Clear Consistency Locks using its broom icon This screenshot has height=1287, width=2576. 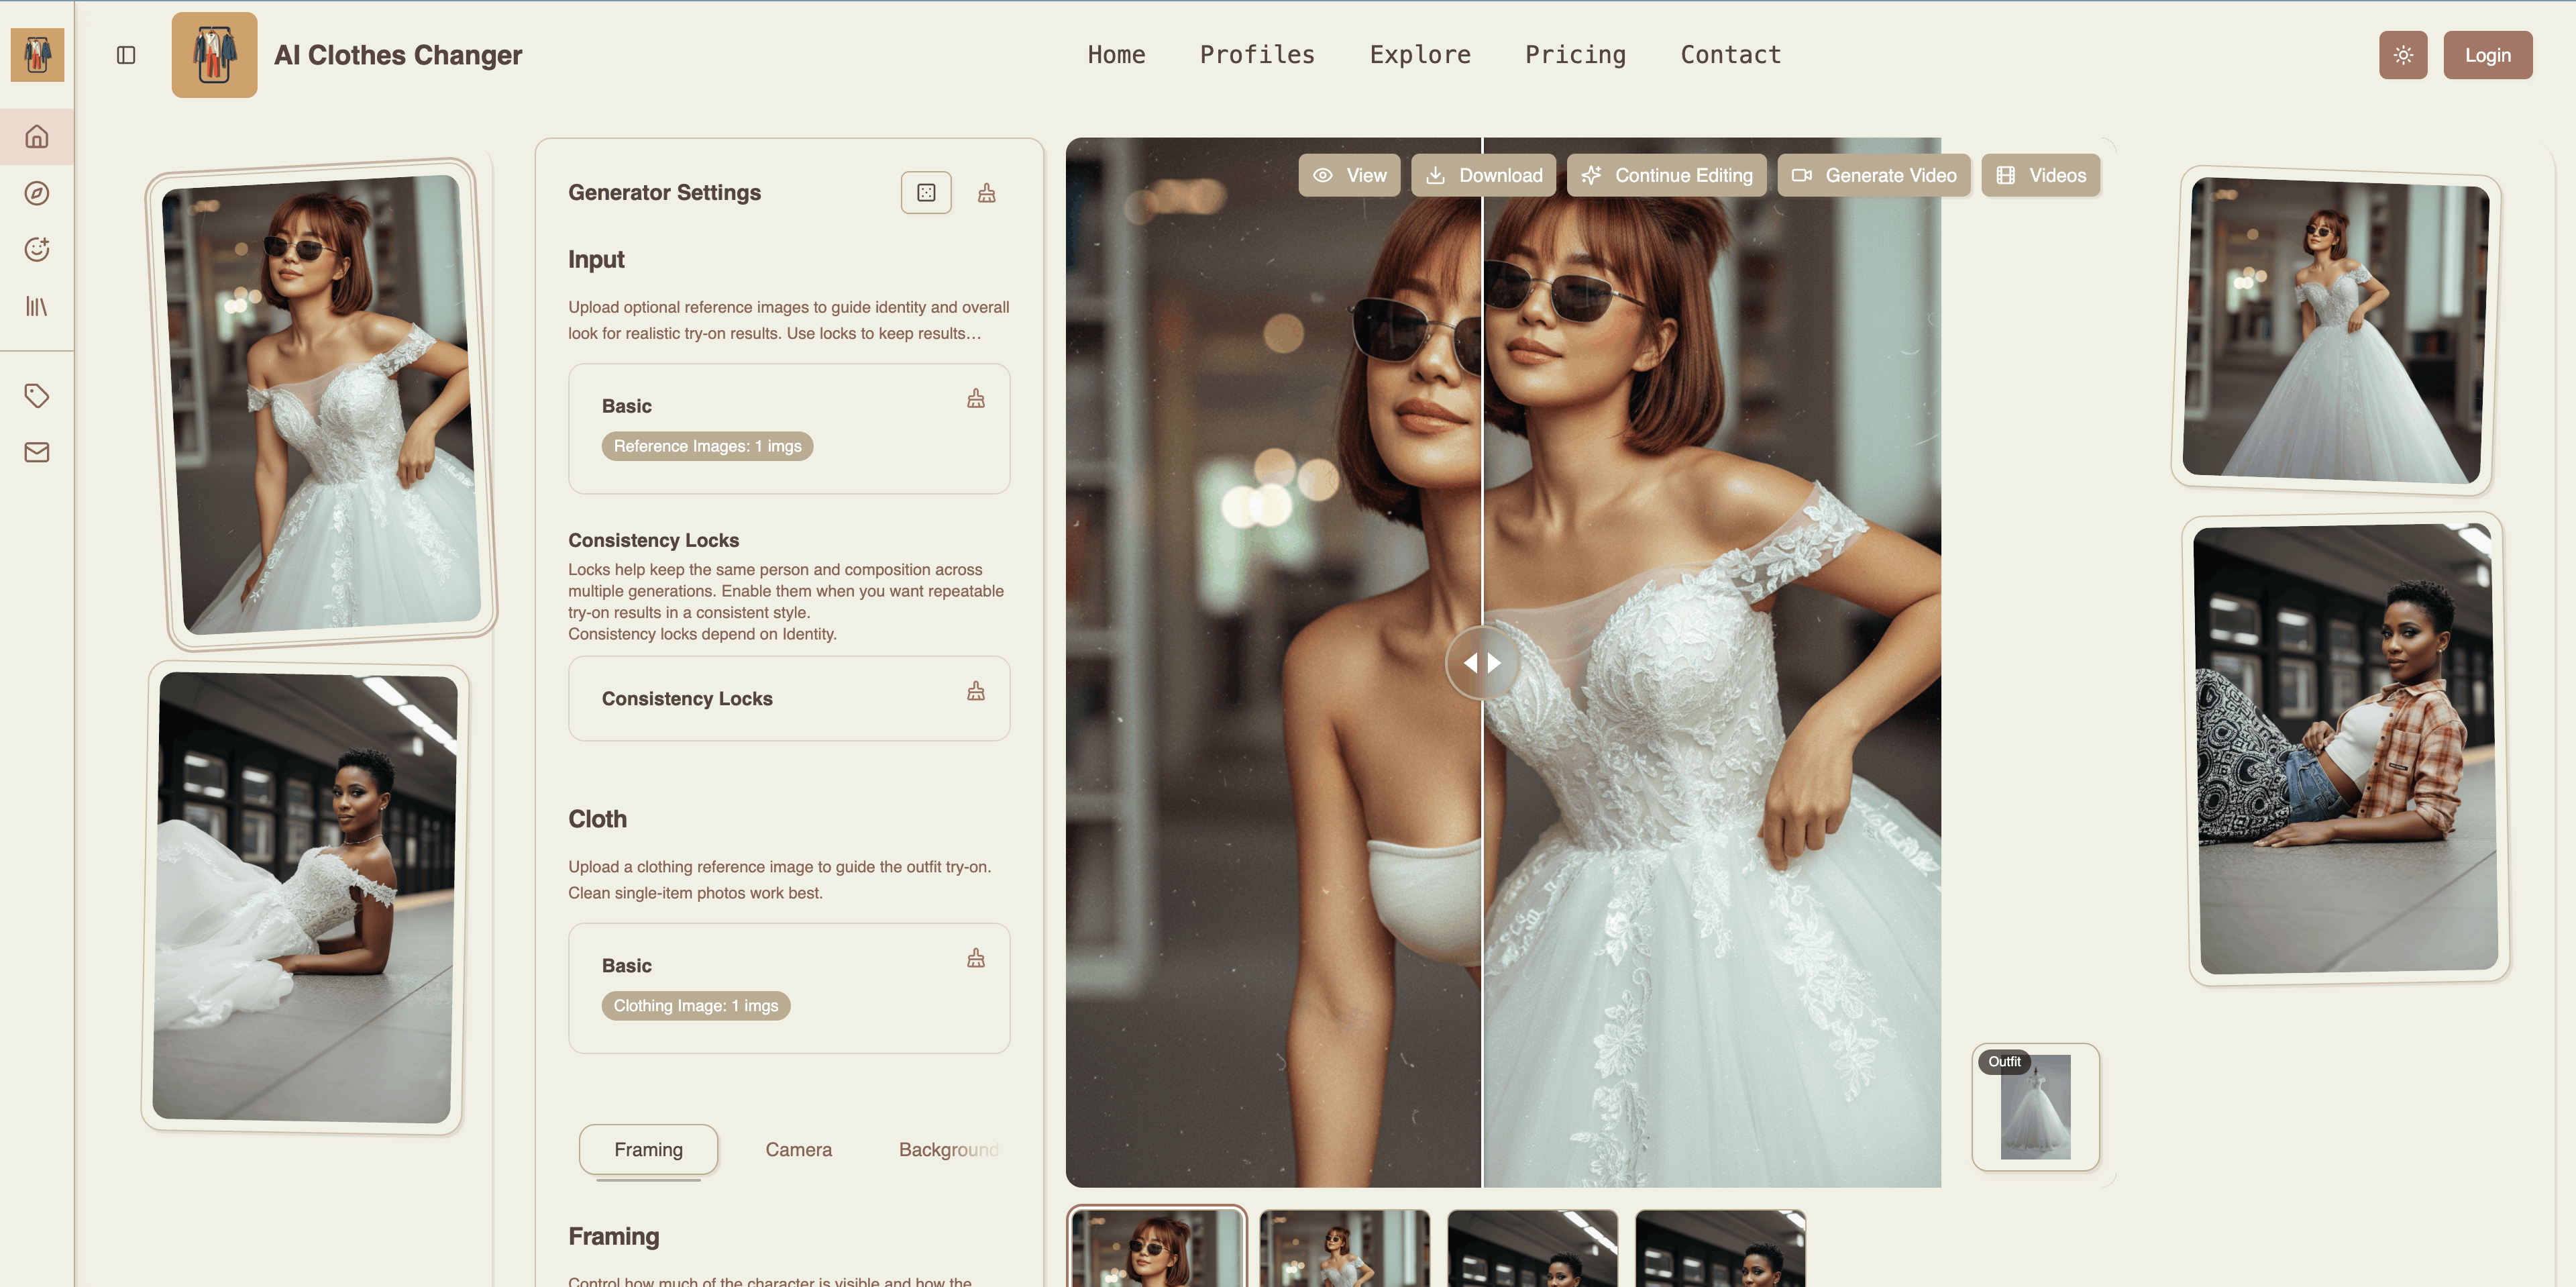[x=976, y=689]
